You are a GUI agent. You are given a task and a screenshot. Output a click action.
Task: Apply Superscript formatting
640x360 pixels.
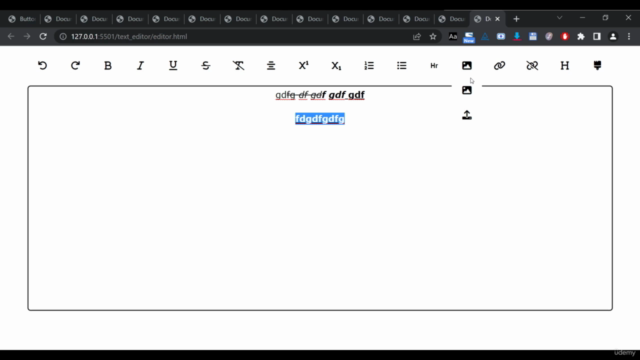304,65
